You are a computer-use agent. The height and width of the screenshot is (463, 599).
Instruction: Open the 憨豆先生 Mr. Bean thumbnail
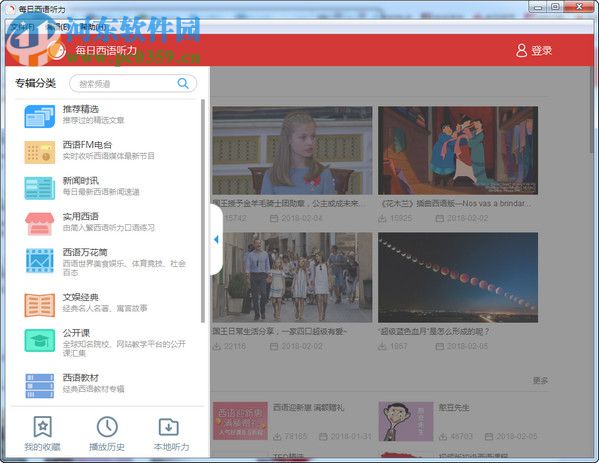pyautogui.click(x=406, y=421)
